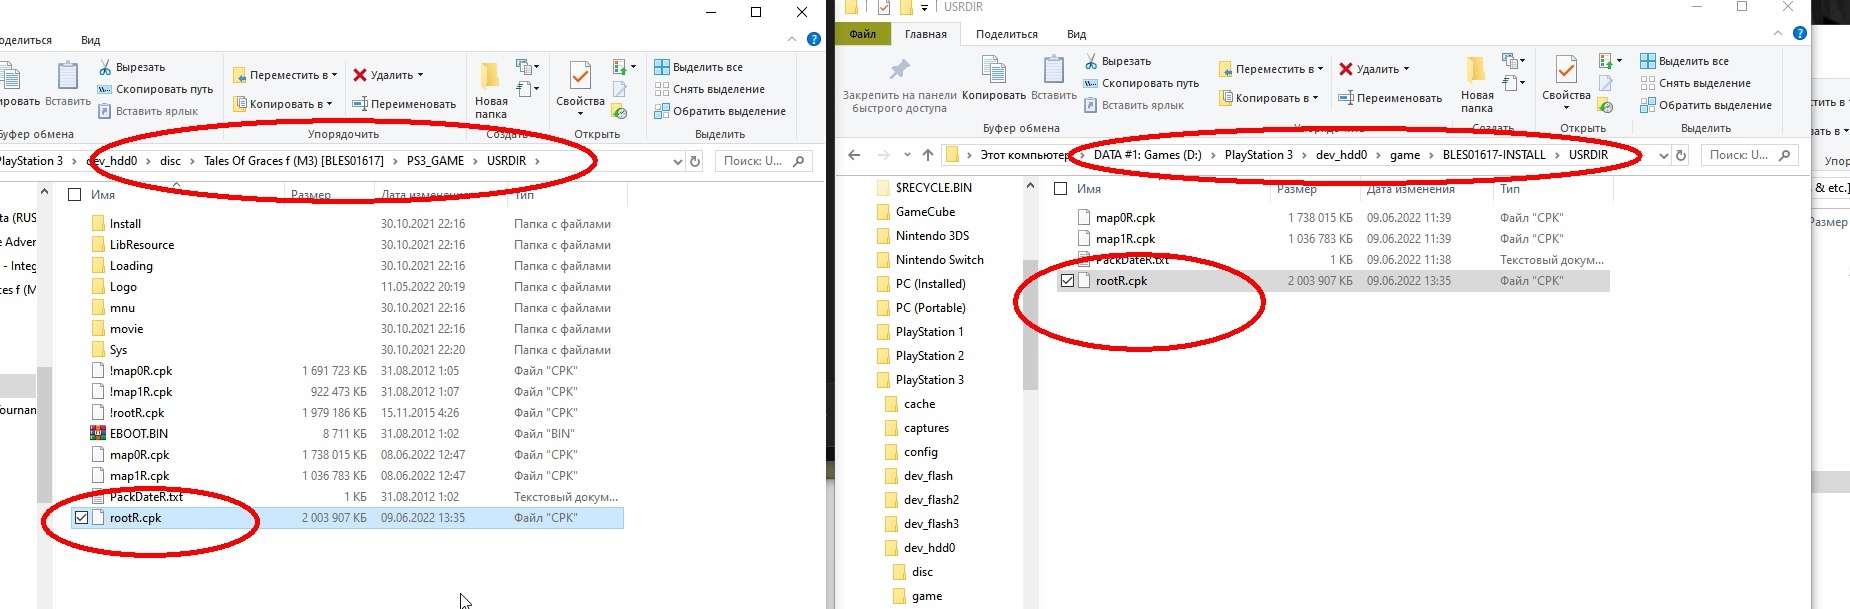Click Выделить все in left window
The image size is (1850, 609).
699,67
